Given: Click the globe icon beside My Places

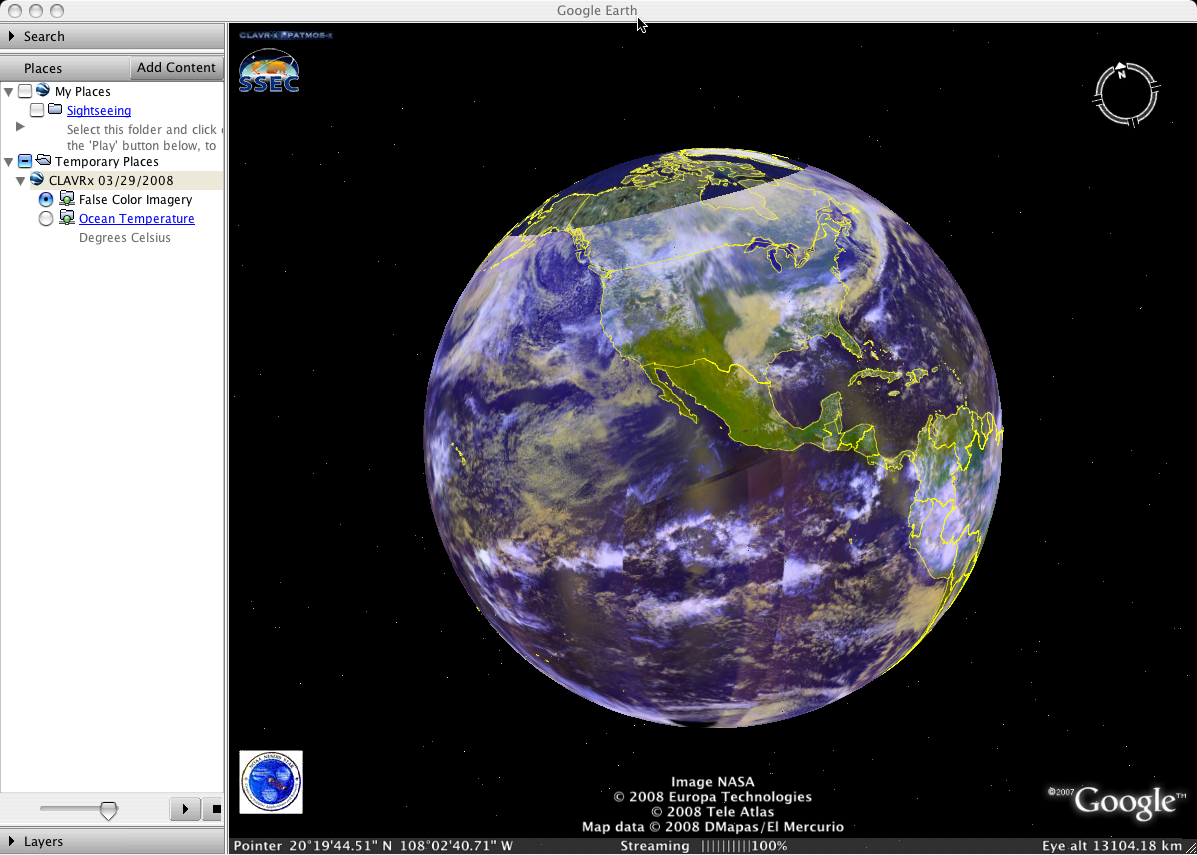Looking at the screenshot, I should [43, 91].
